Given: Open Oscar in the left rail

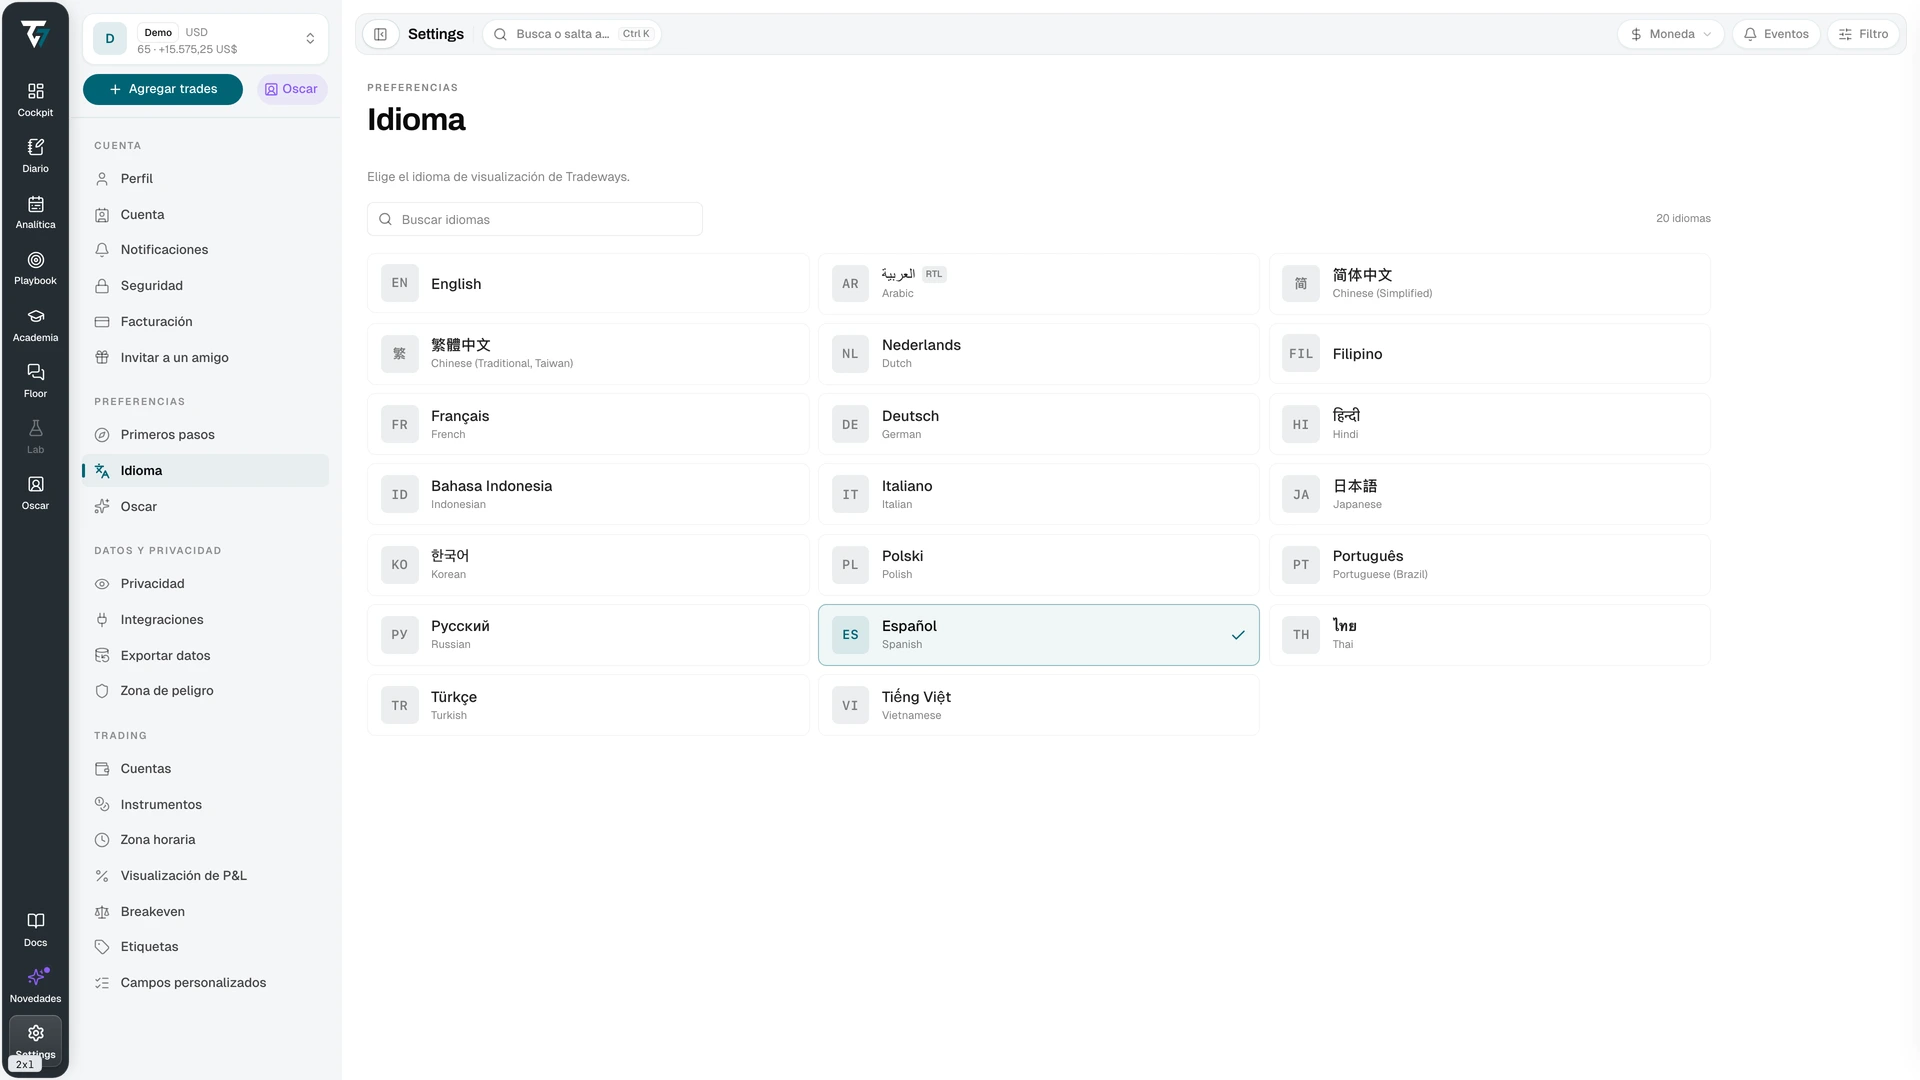Looking at the screenshot, I should (35, 492).
